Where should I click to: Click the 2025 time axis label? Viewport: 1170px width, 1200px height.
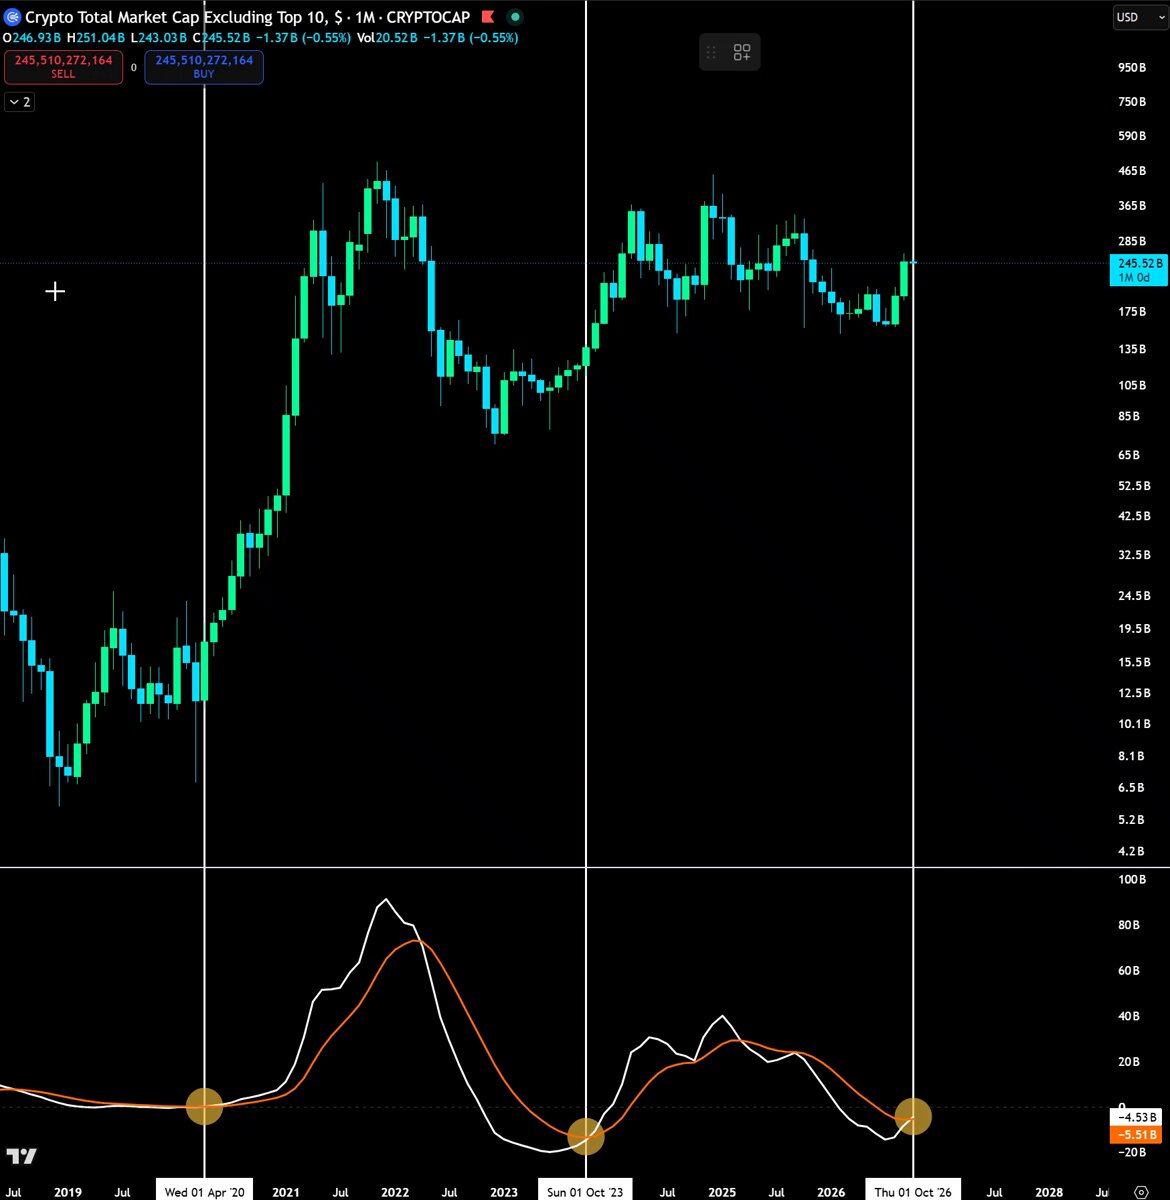722,1192
